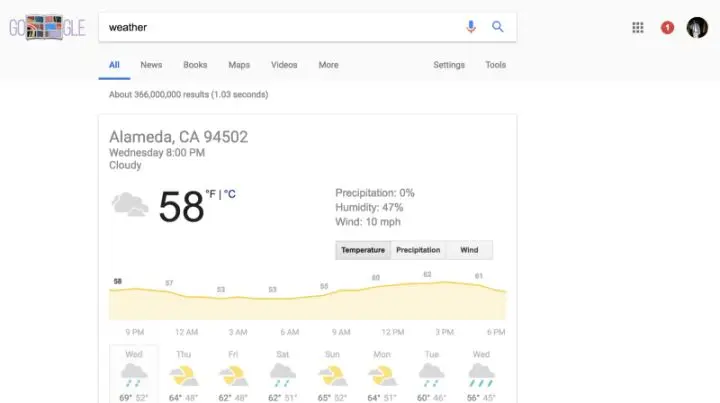Screen dimensions: 720x403
Task: Switch to the News tab
Action: [x=151, y=65]
